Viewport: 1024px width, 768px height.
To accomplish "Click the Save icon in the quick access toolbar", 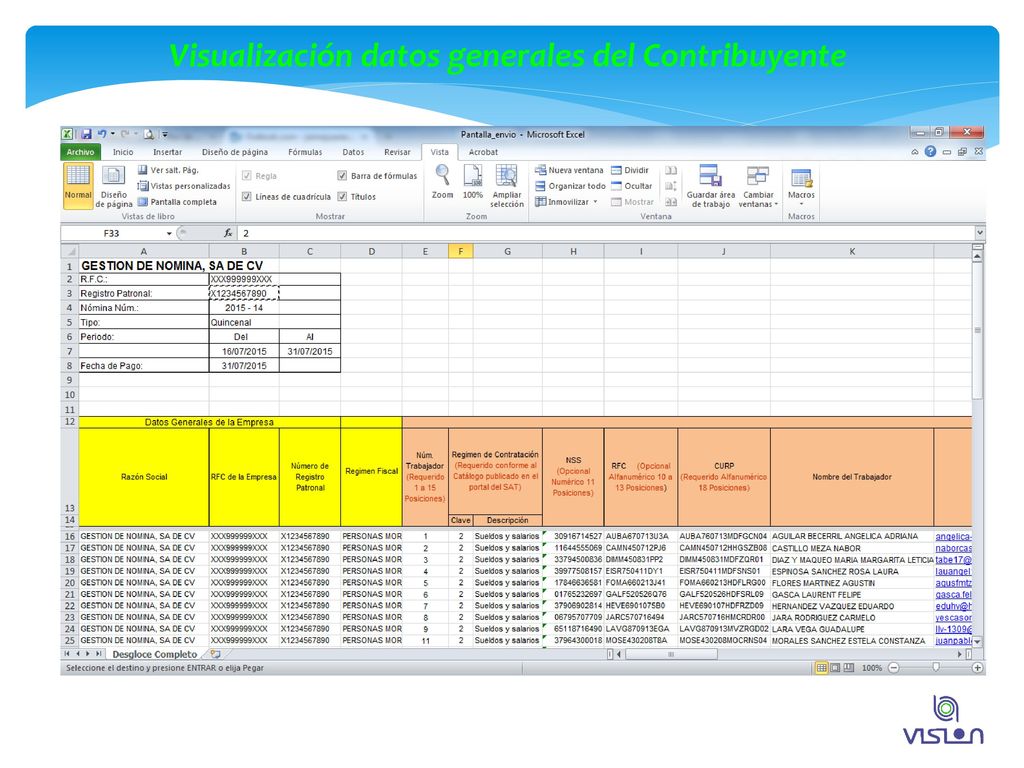I will [x=86, y=135].
